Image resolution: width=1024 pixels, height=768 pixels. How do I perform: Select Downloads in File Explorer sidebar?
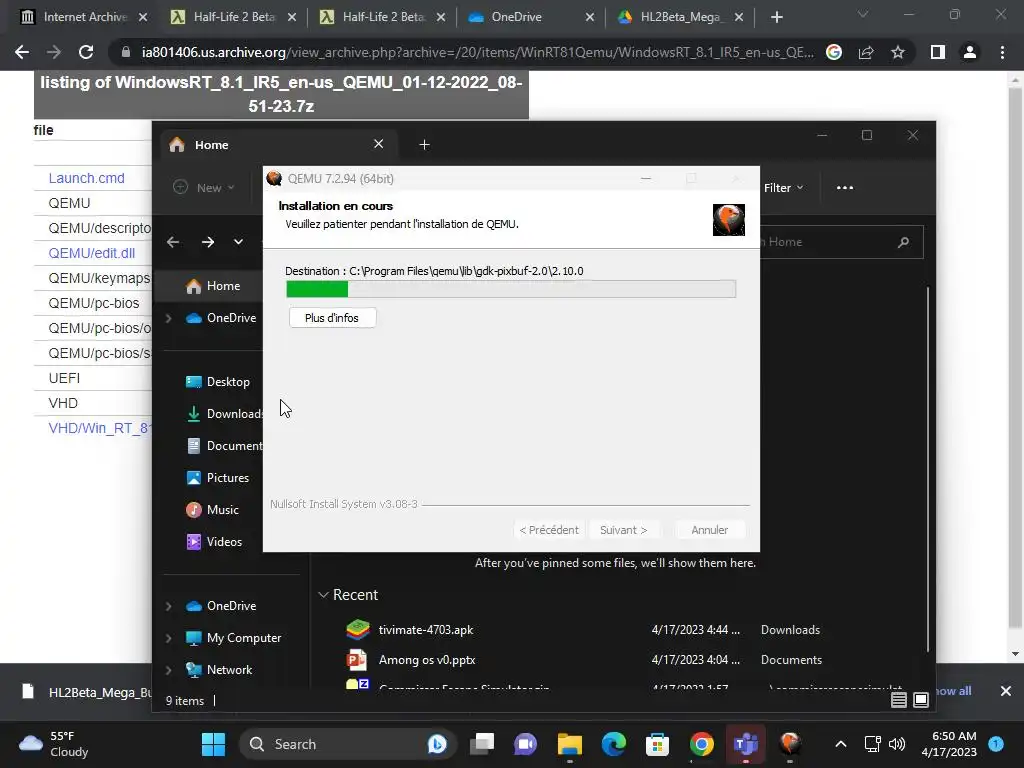pyautogui.click(x=224, y=414)
